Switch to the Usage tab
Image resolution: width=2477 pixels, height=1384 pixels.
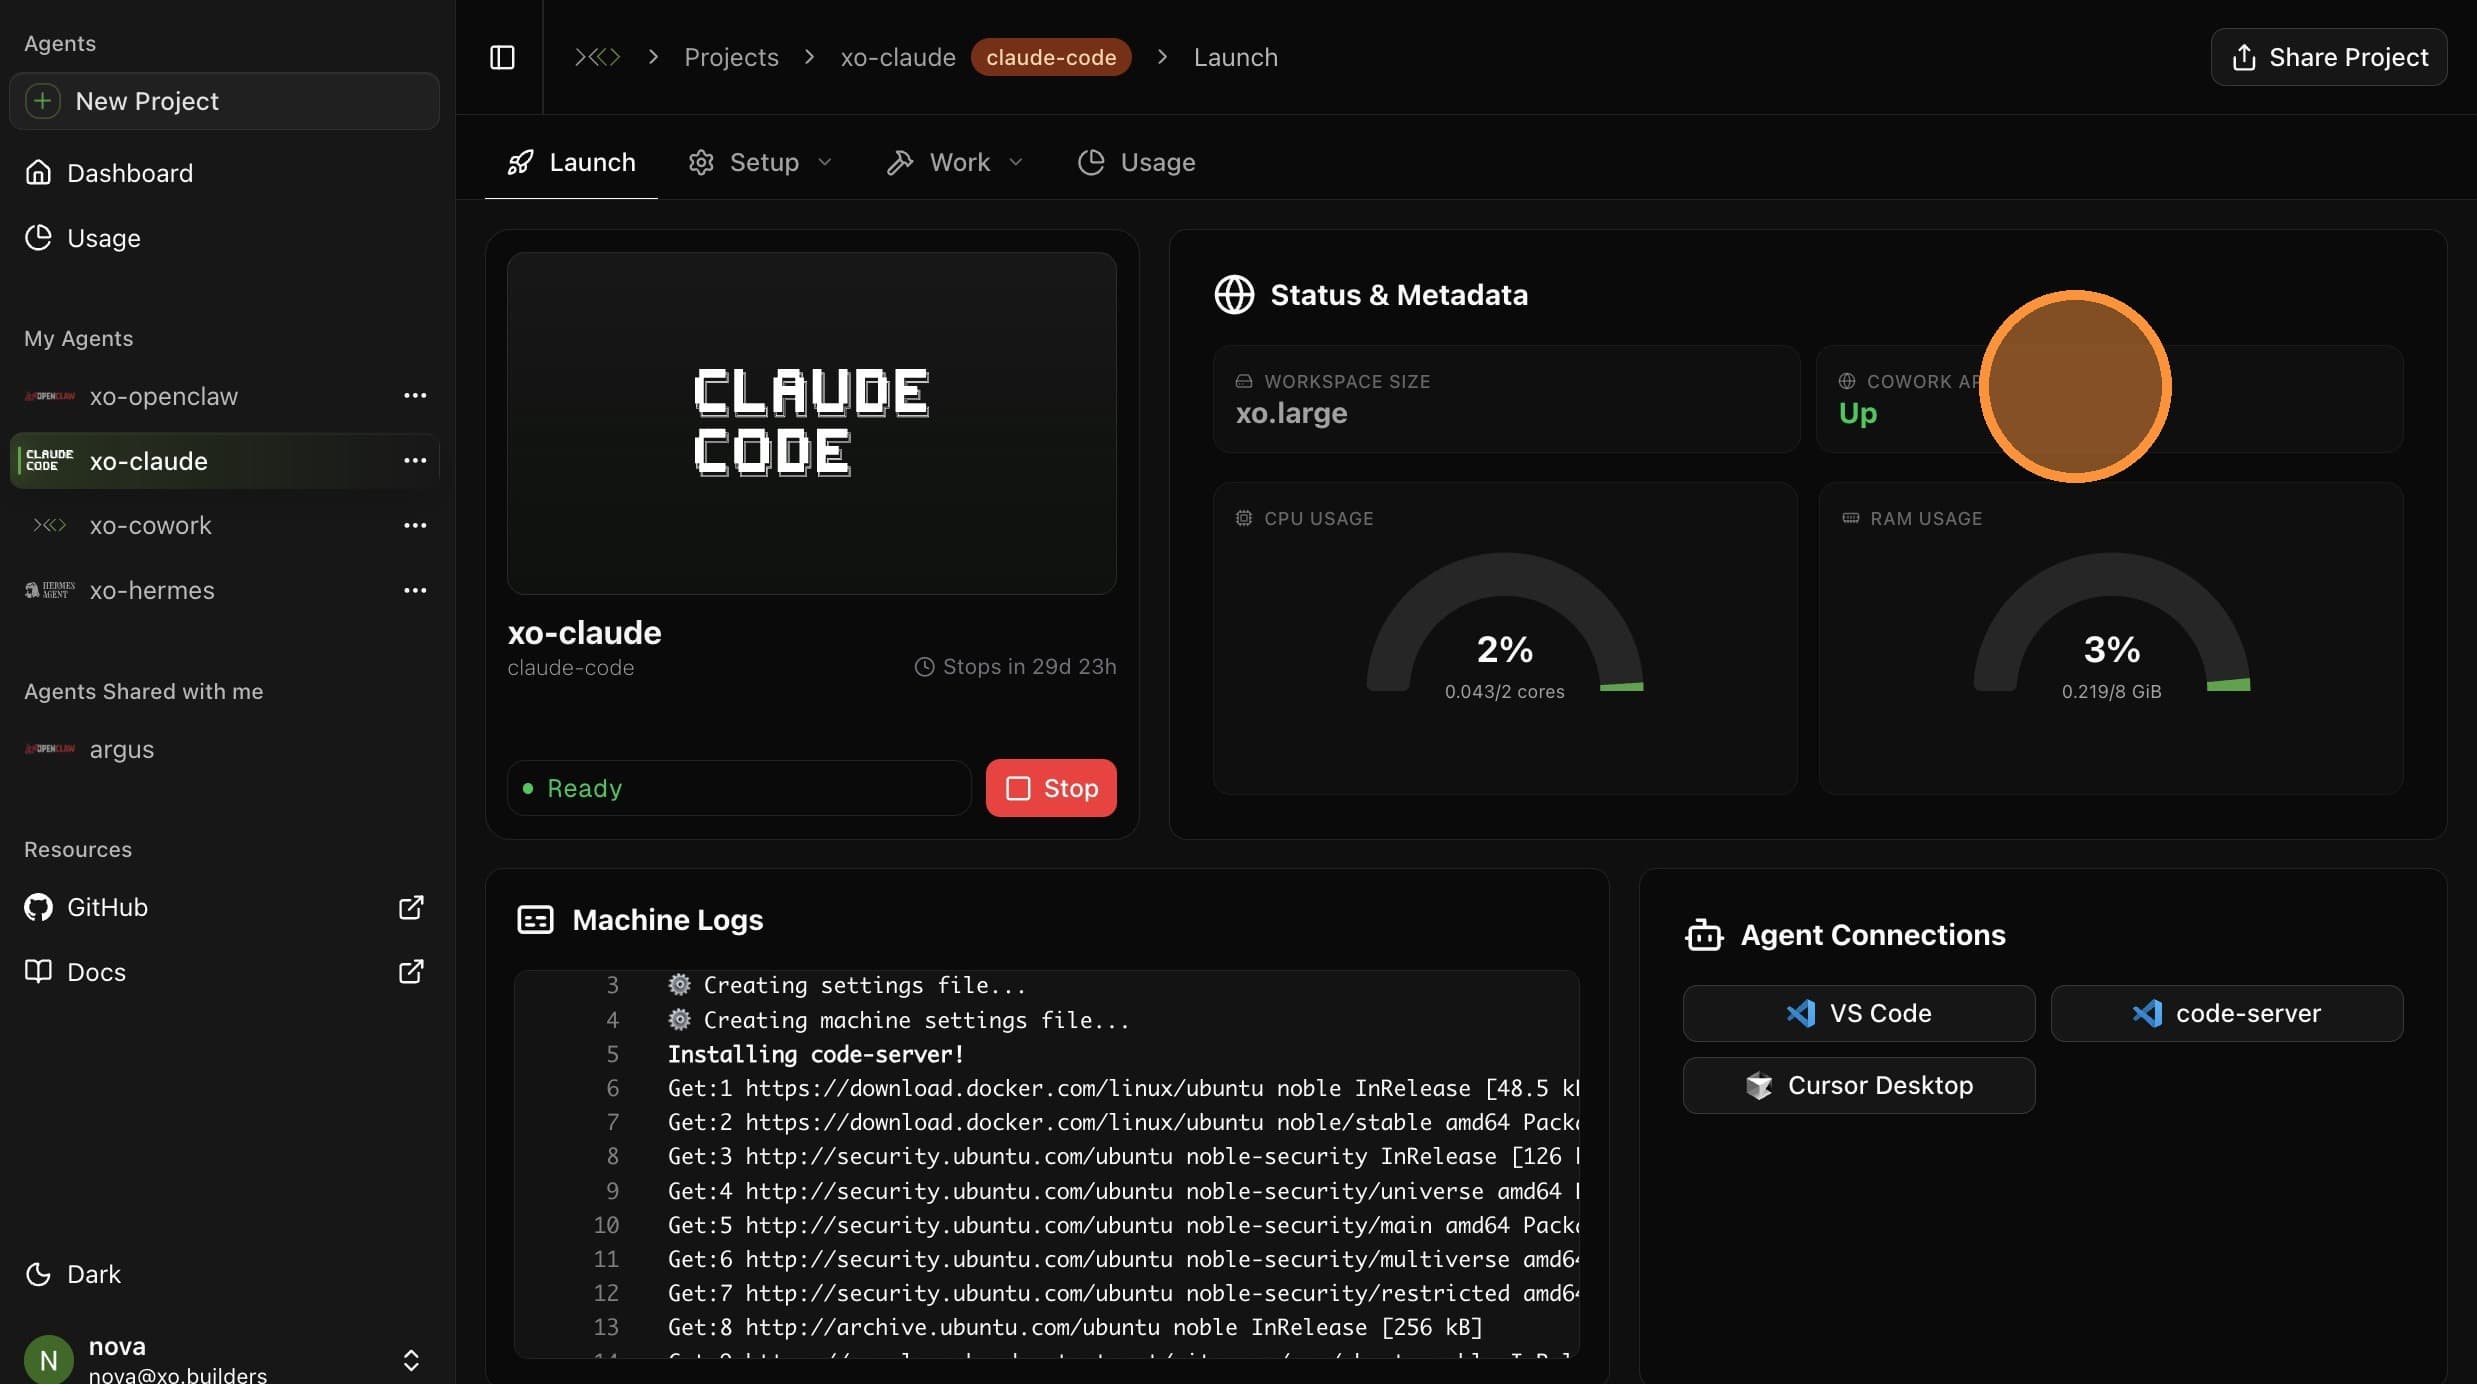tap(1136, 162)
